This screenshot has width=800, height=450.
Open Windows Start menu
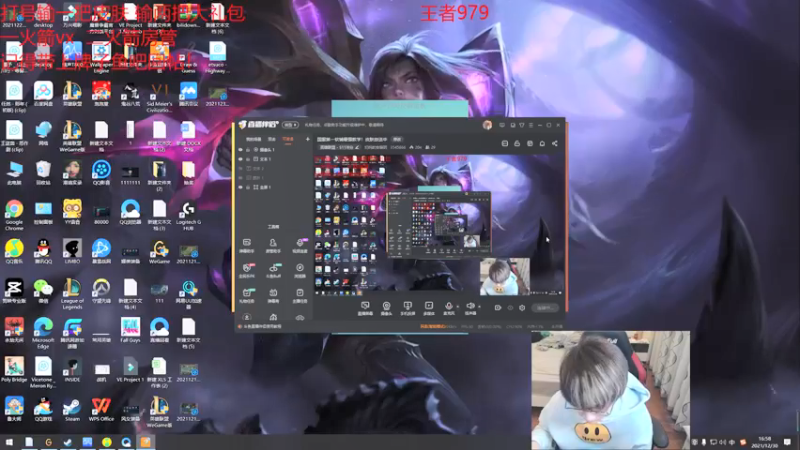point(9,442)
